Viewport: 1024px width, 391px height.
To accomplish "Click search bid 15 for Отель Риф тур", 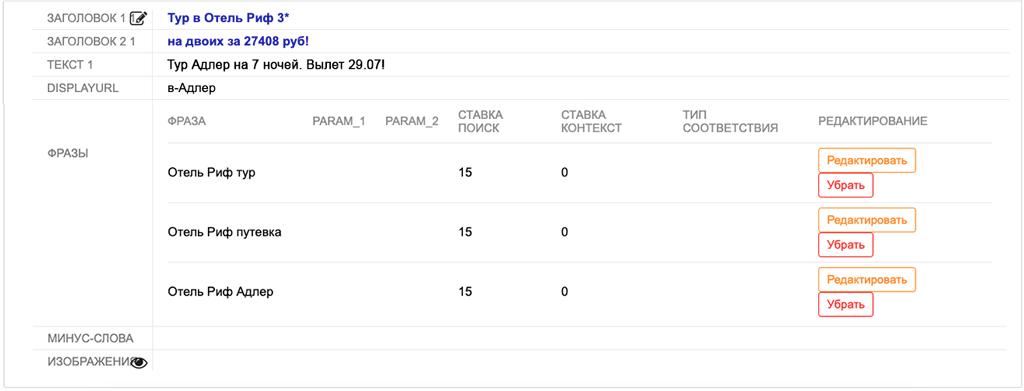I will coord(465,173).
